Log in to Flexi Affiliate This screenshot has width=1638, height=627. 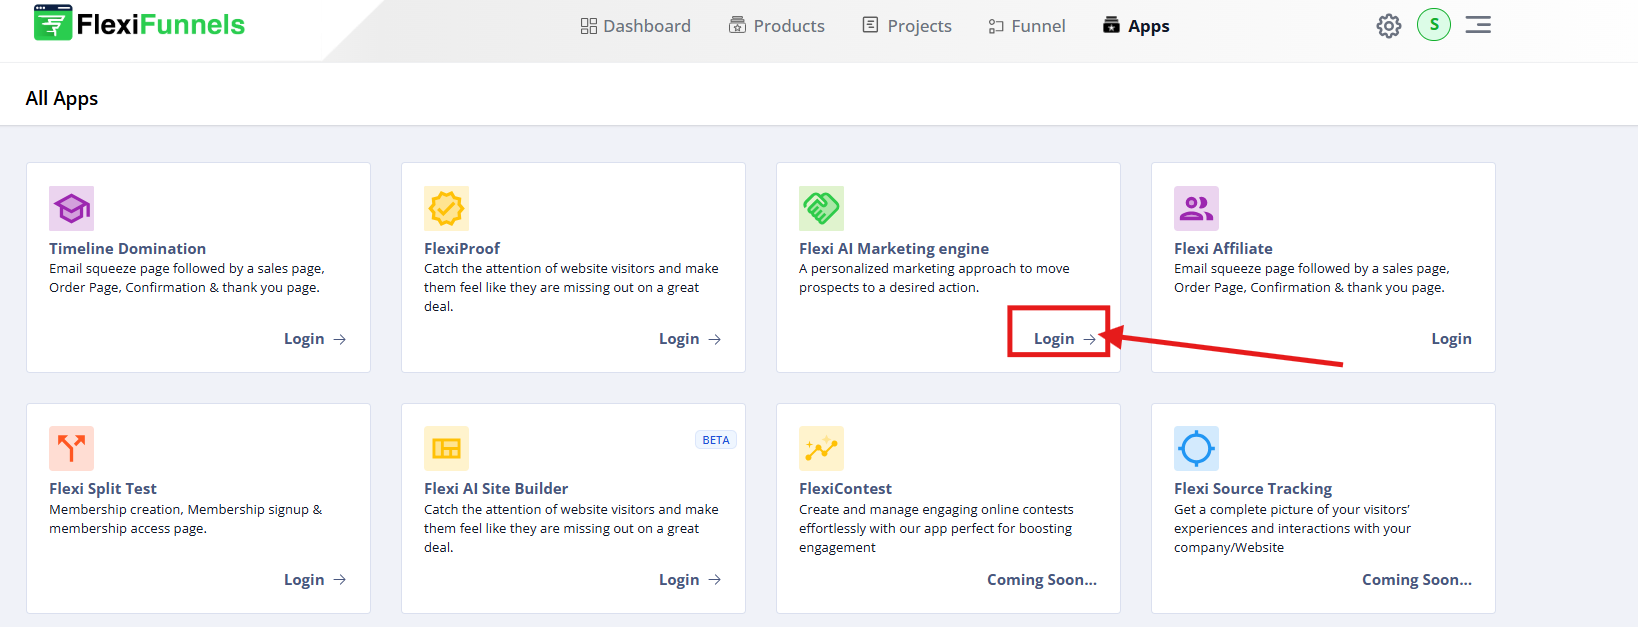[1451, 339]
